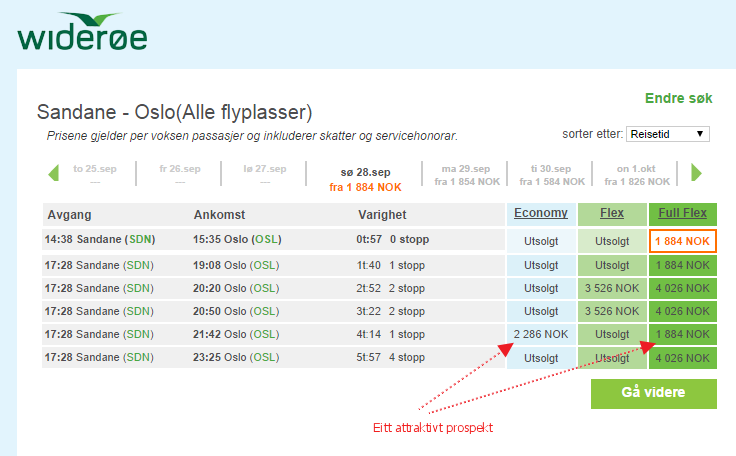This screenshot has height=456, width=736.
Task: Select Flex 3 526 NOK for 20:50 arrival
Action: [612, 311]
